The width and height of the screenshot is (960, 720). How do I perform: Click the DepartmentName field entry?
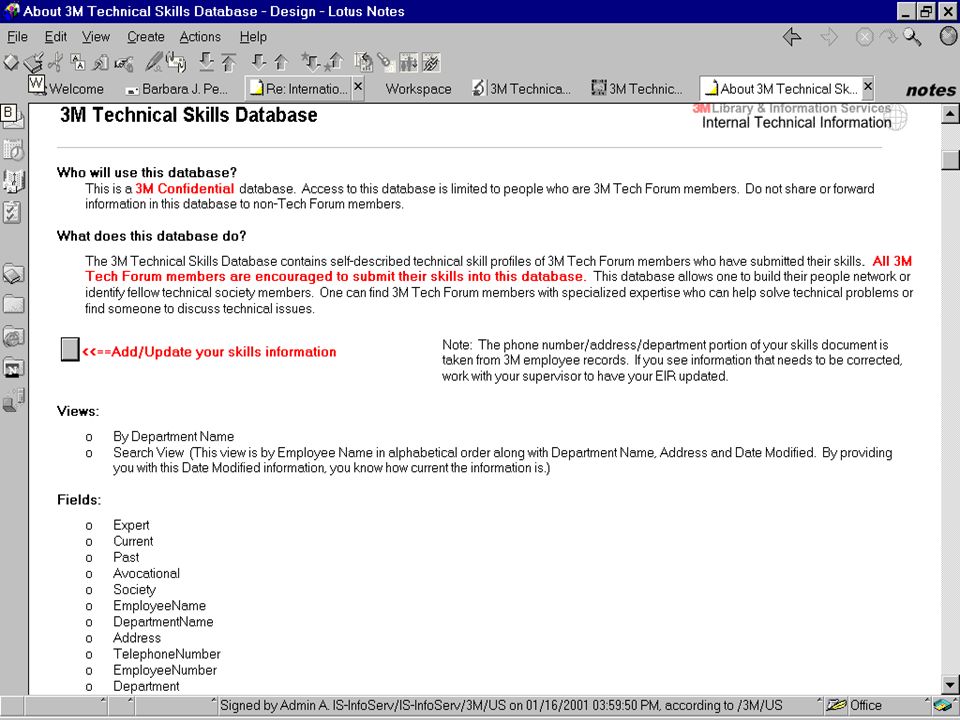(163, 621)
